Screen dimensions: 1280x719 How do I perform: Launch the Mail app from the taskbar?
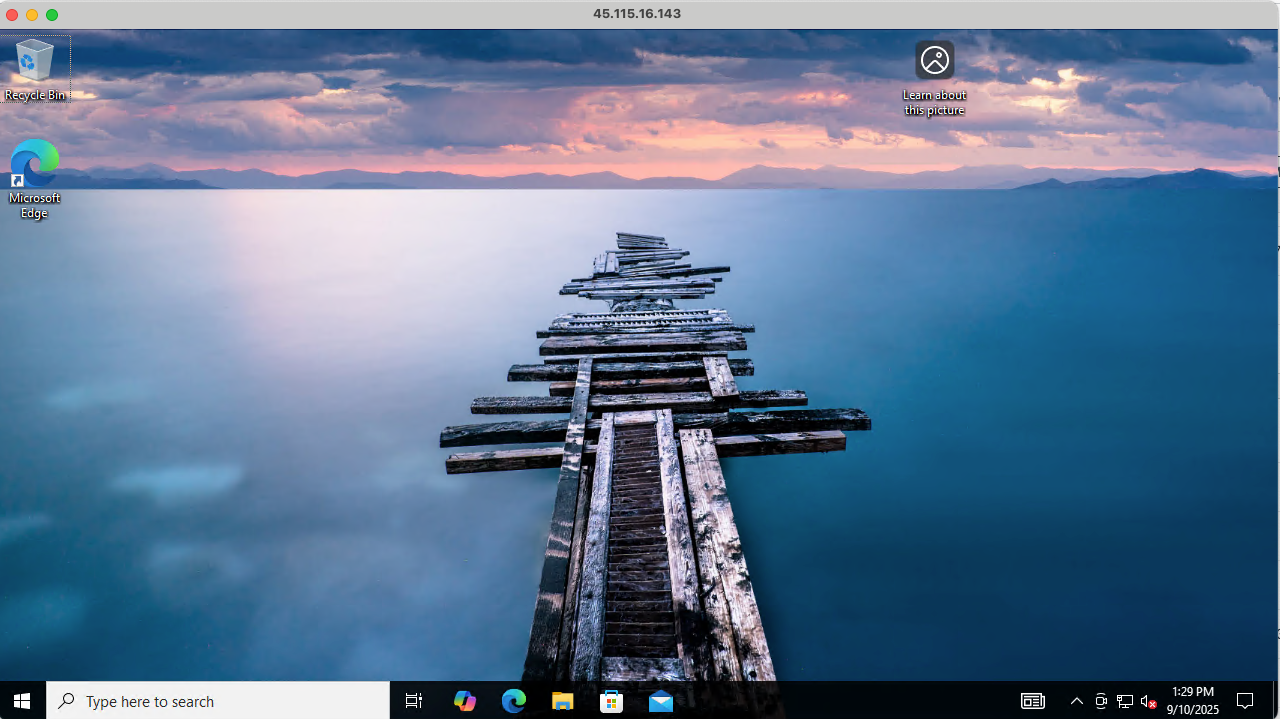point(660,701)
